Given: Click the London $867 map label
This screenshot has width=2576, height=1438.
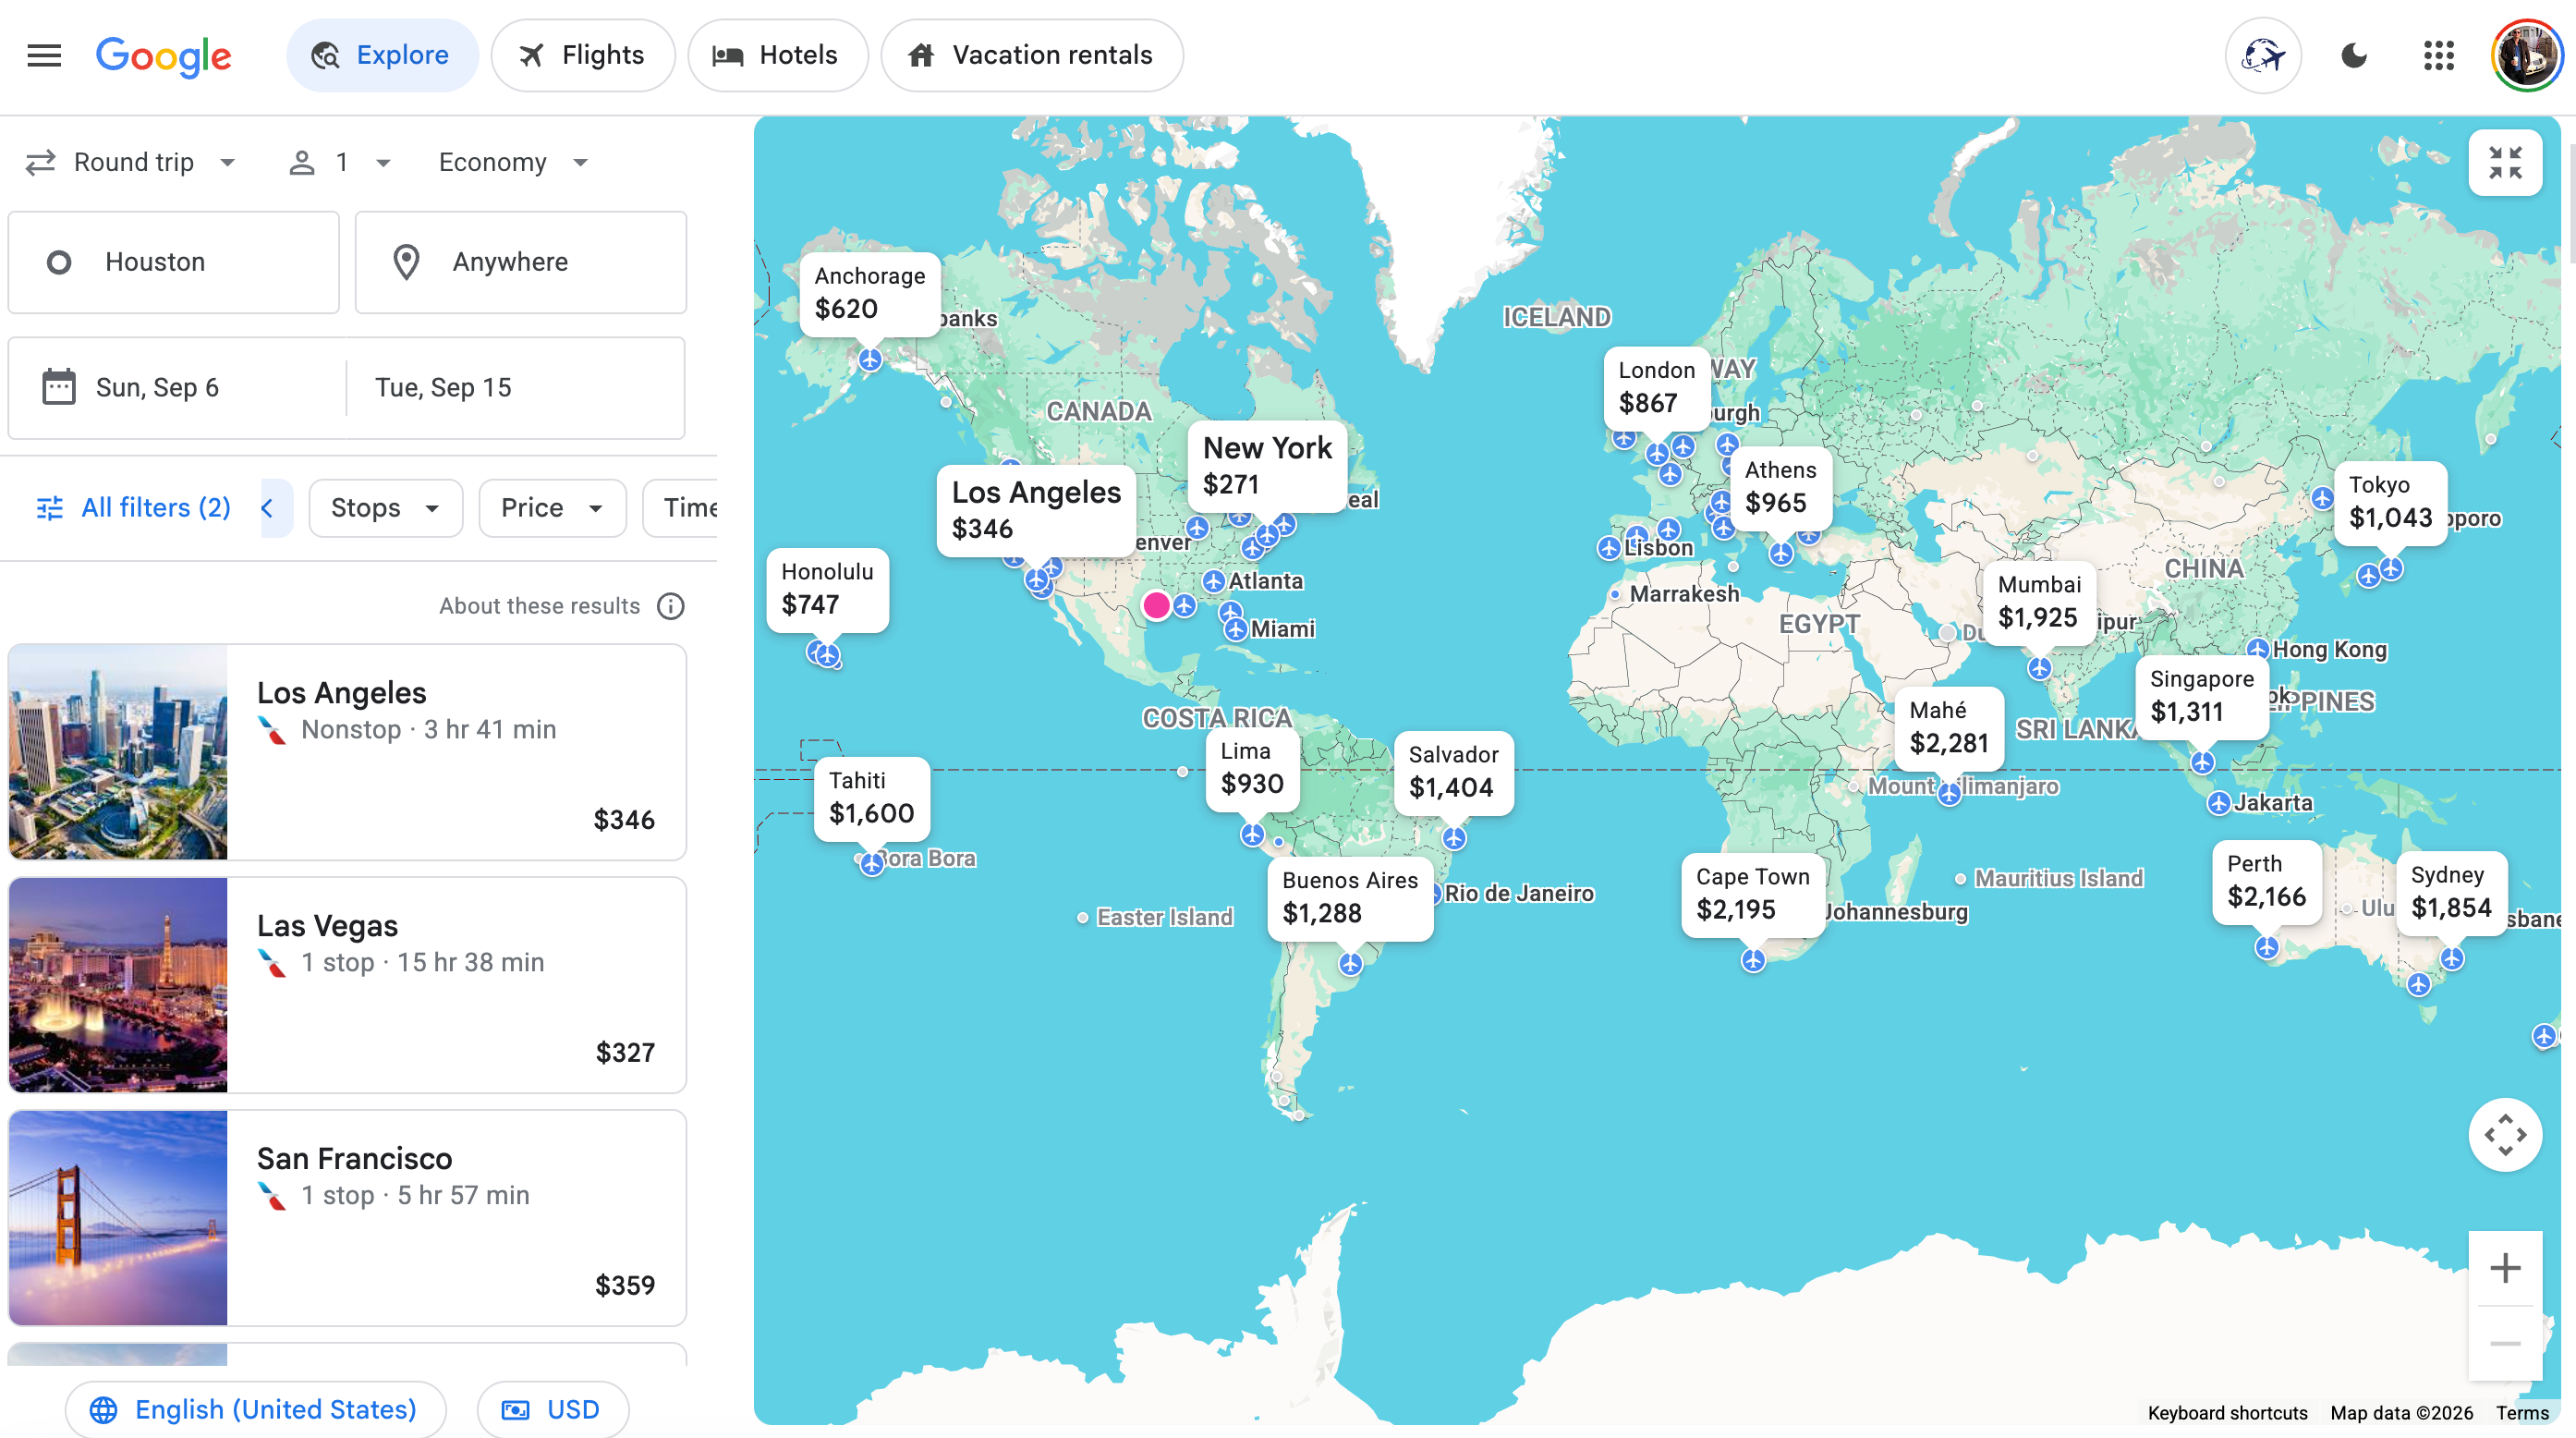Looking at the screenshot, I should (x=1656, y=388).
